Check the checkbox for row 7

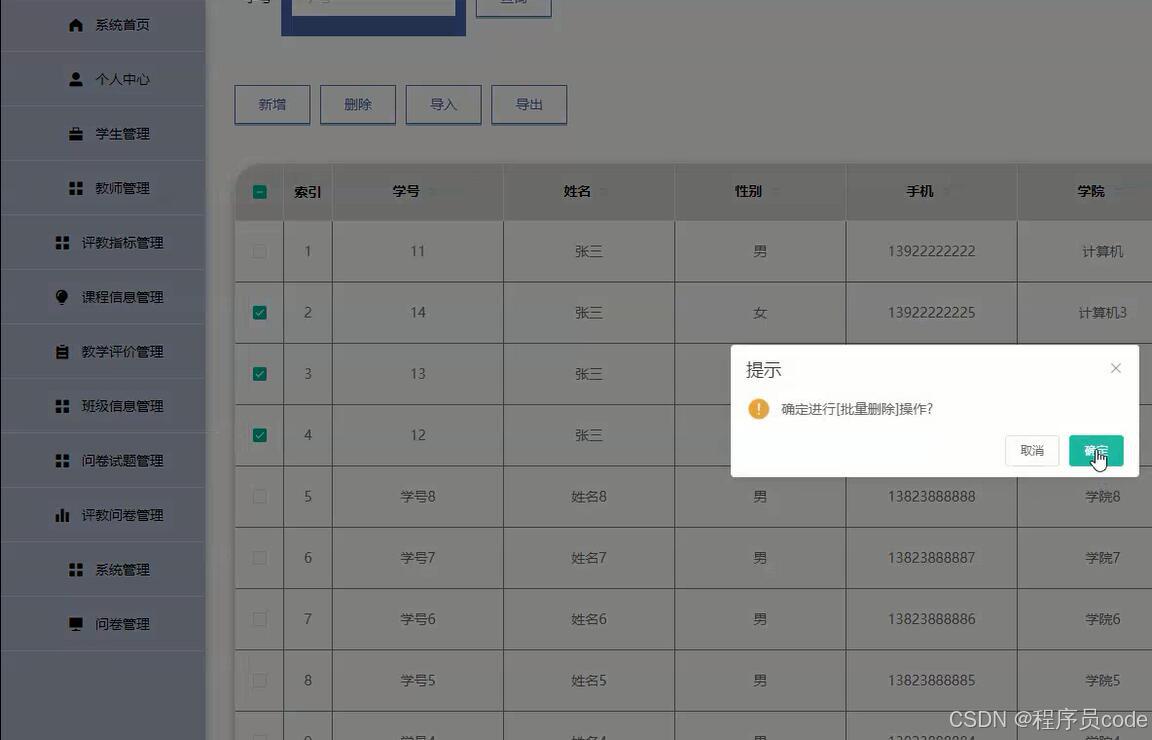(x=259, y=619)
